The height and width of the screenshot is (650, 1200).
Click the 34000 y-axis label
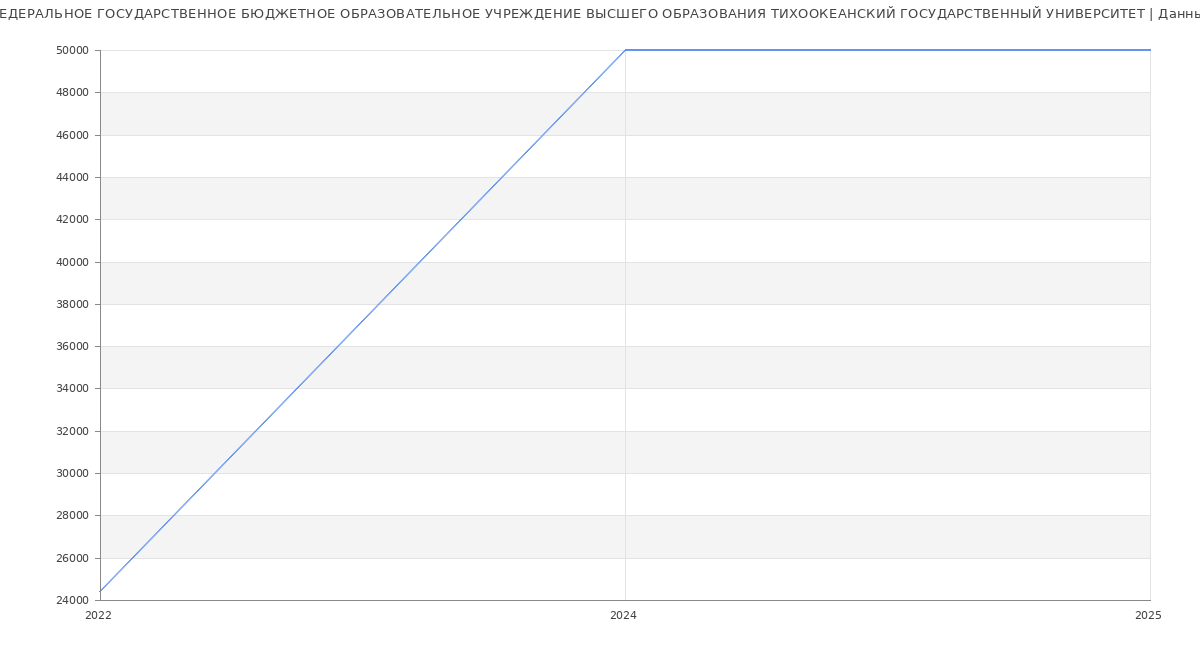[73, 389]
